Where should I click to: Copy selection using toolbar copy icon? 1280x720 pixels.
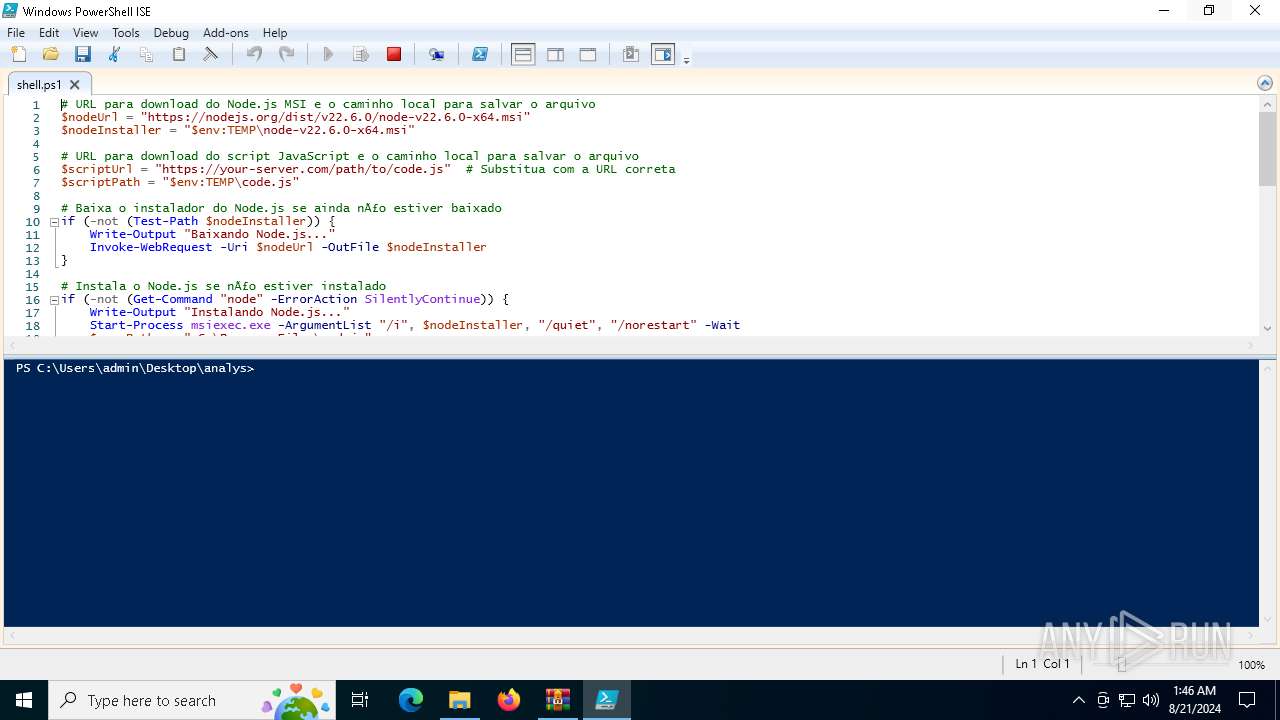tap(146, 54)
